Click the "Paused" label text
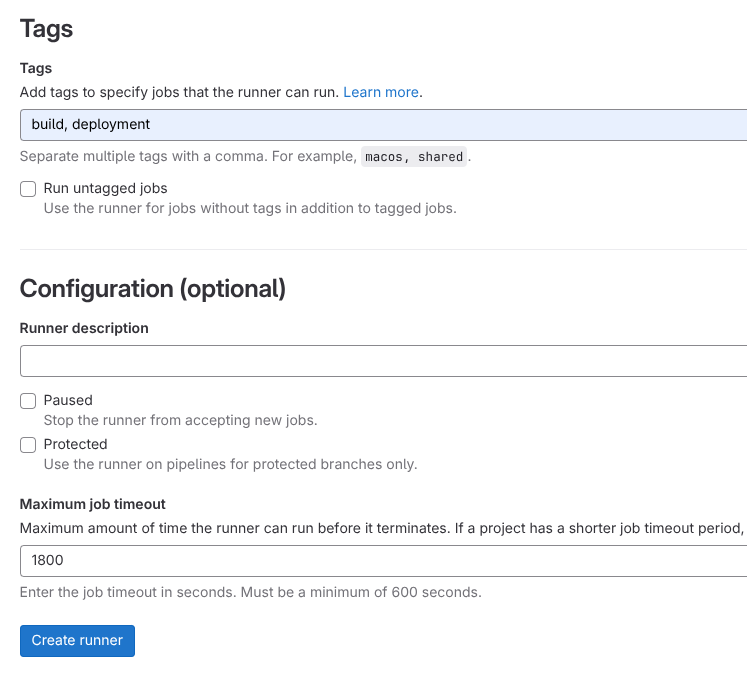Viewport: 747px width, 675px height. 68,400
